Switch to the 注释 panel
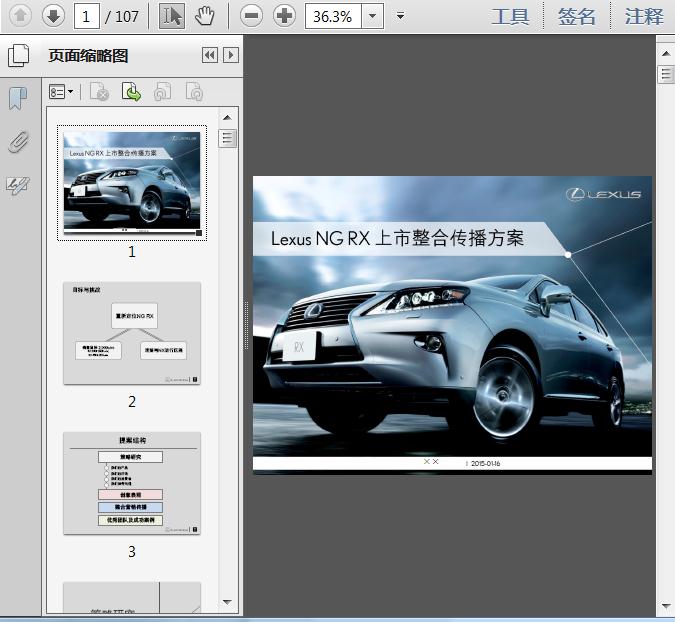The image size is (675, 622). click(x=643, y=16)
